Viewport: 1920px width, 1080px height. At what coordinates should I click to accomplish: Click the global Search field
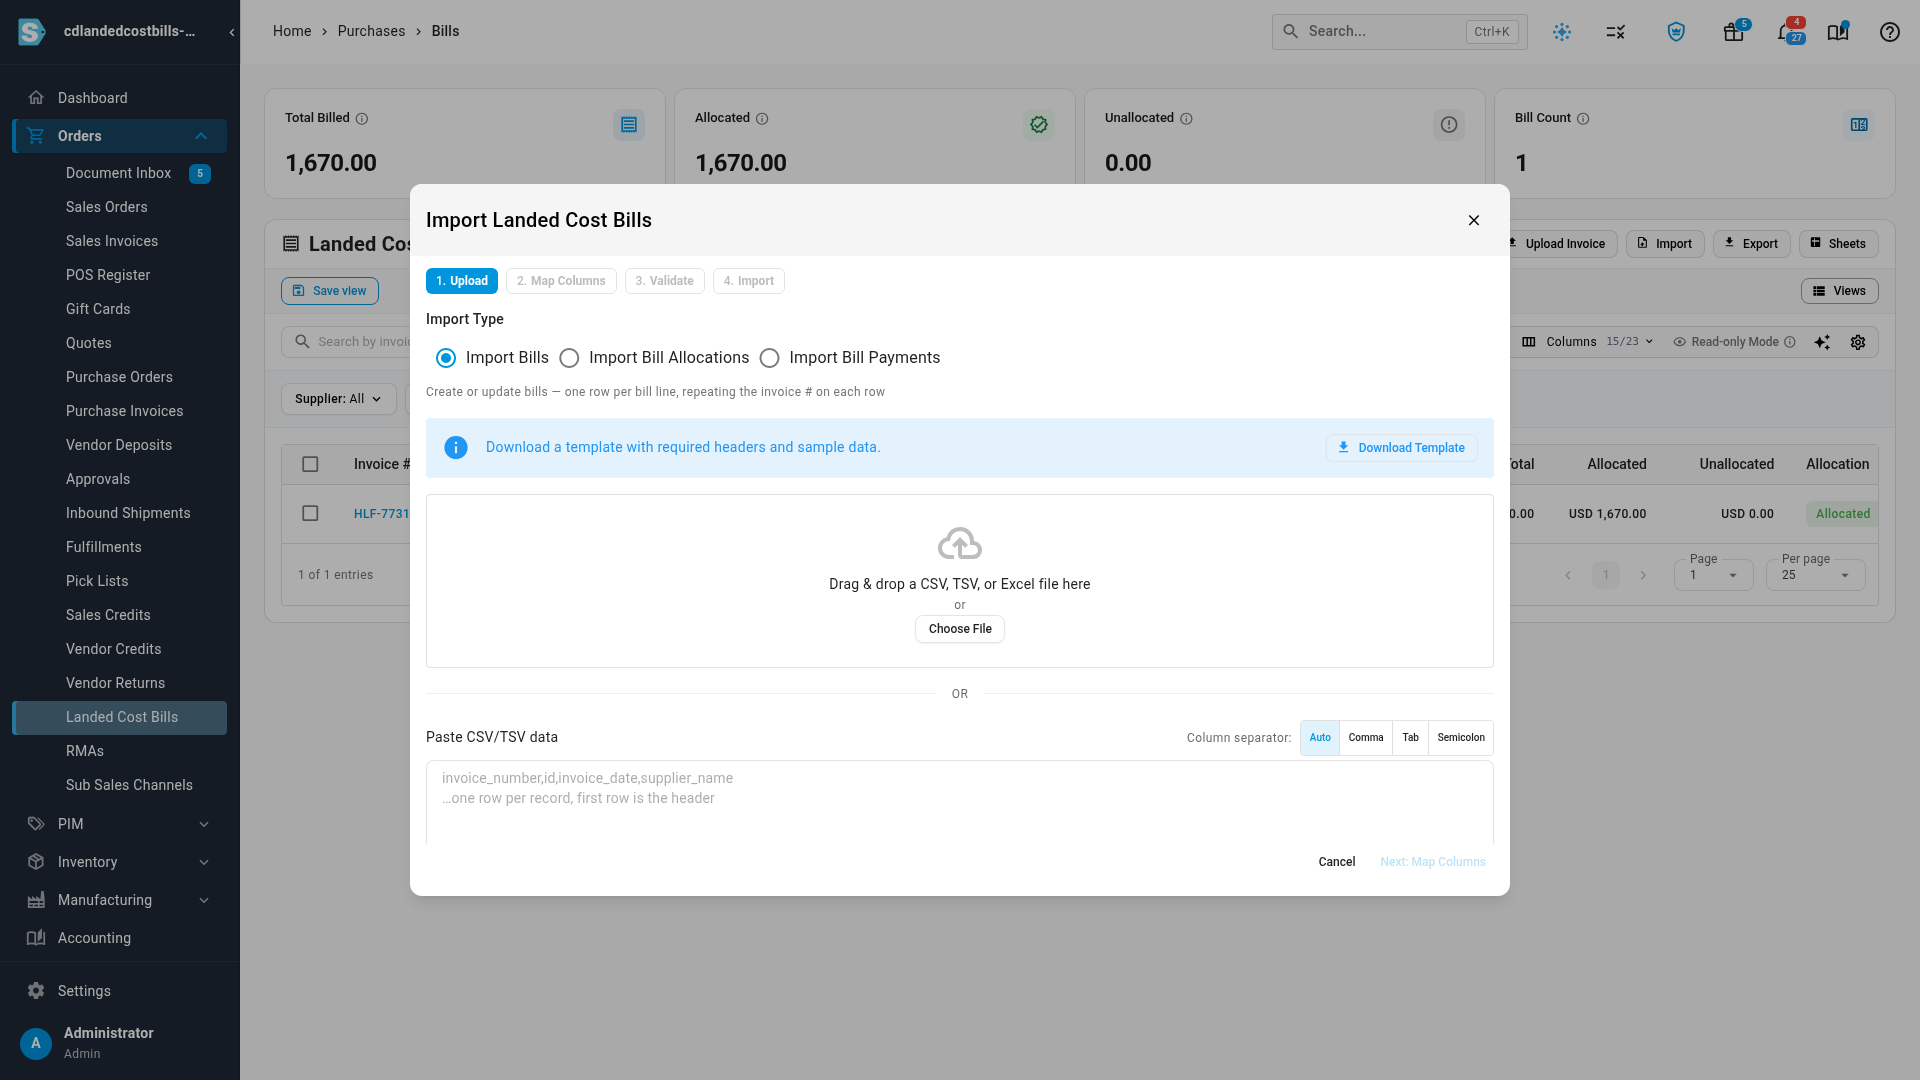click(1399, 32)
